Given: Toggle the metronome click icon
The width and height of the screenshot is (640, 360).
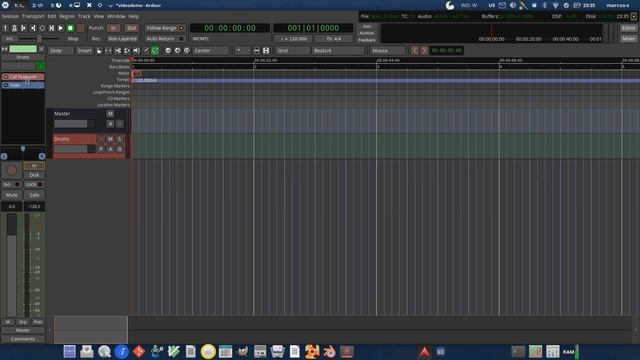Looking at the screenshot, I should (14, 28).
